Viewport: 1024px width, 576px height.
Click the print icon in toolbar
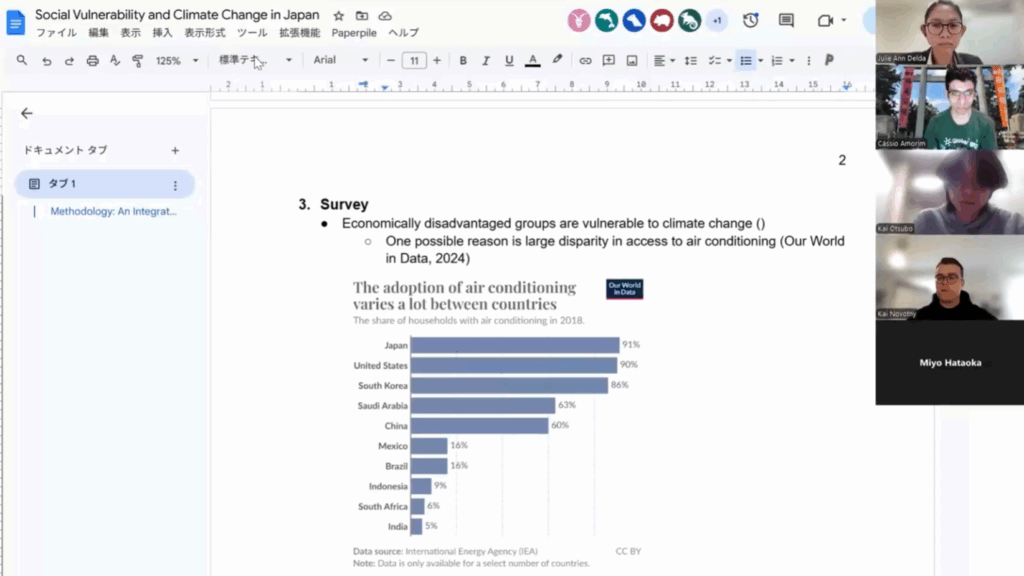tap(93, 61)
